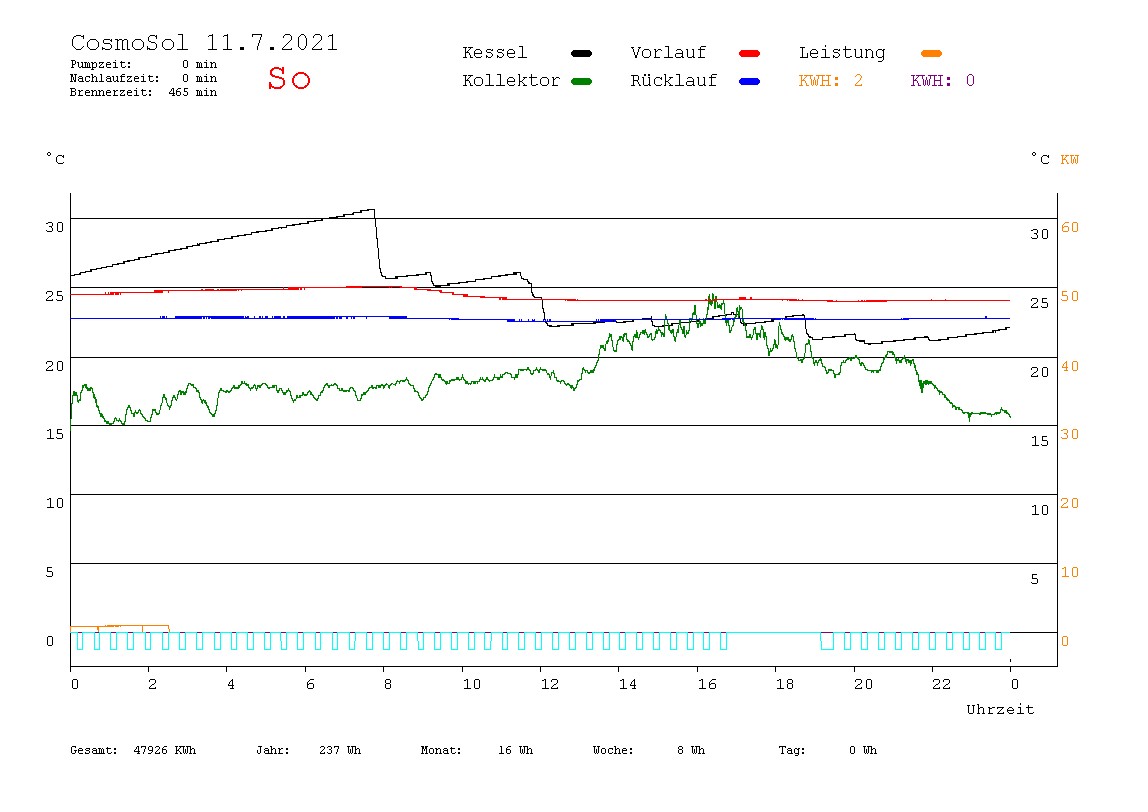Click the 'Monat:' footer label

441,750
